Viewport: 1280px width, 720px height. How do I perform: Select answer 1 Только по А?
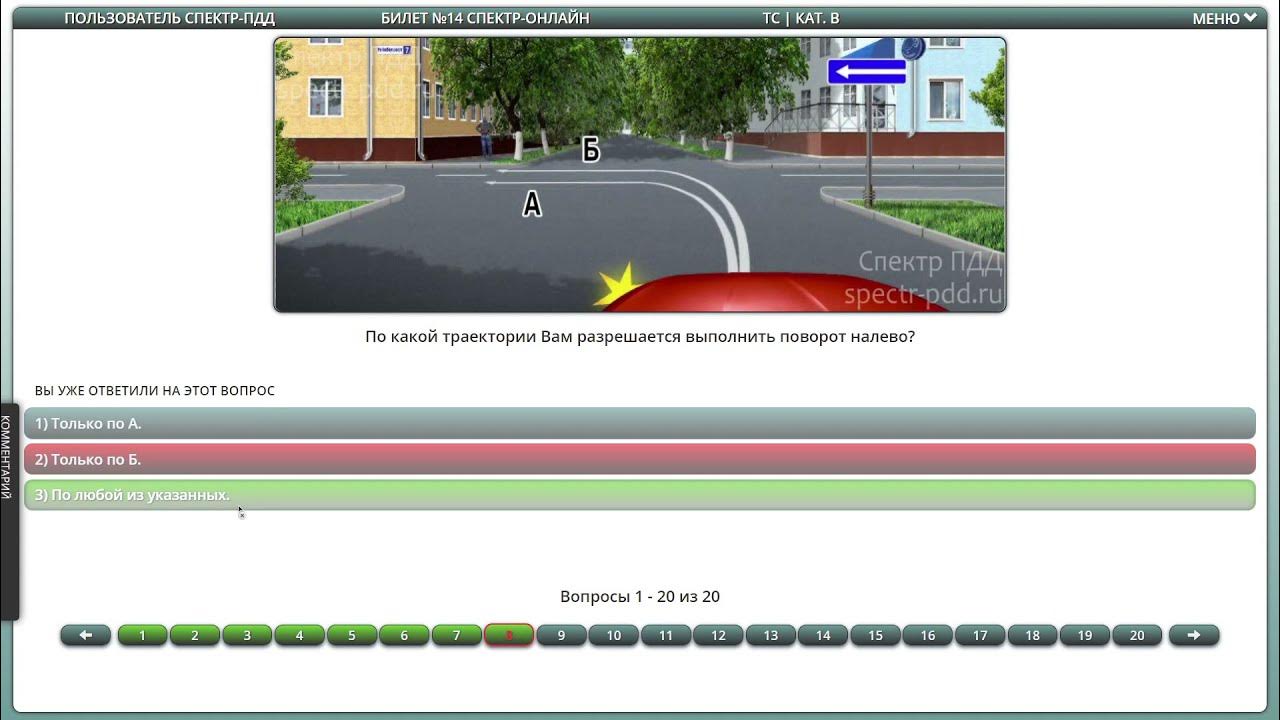pyautogui.click(x=640, y=423)
